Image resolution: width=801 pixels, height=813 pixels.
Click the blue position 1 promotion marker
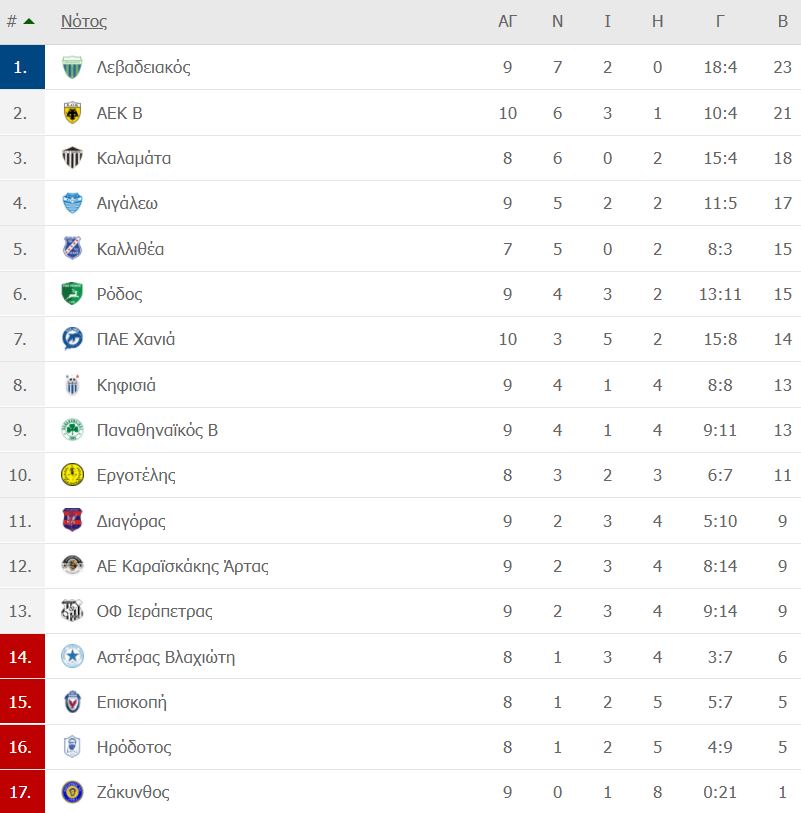[22, 67]
